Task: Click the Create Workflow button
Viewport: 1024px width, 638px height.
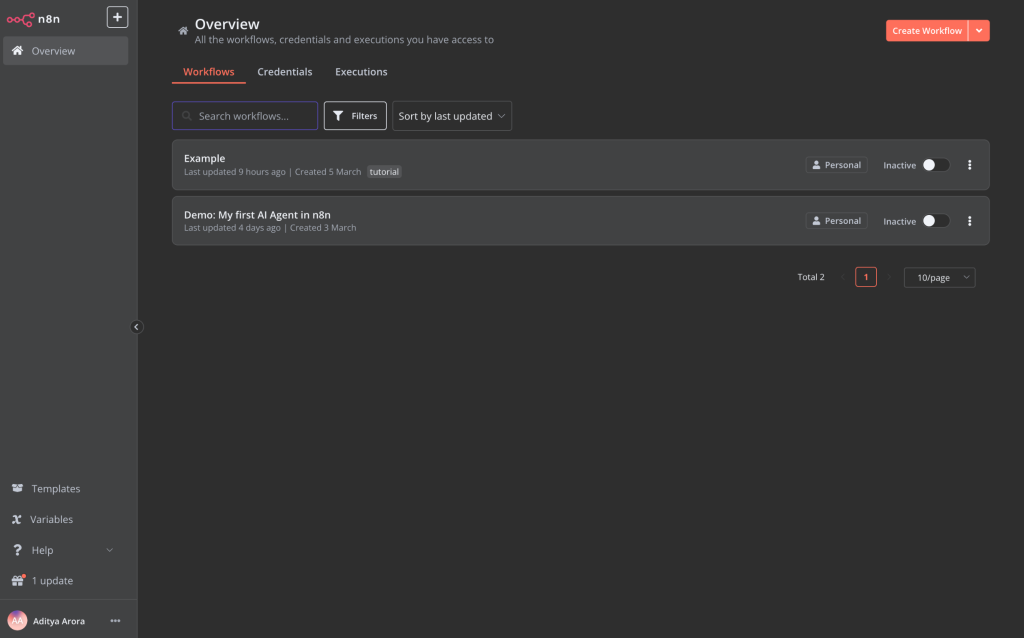Action: pos(927,31)
